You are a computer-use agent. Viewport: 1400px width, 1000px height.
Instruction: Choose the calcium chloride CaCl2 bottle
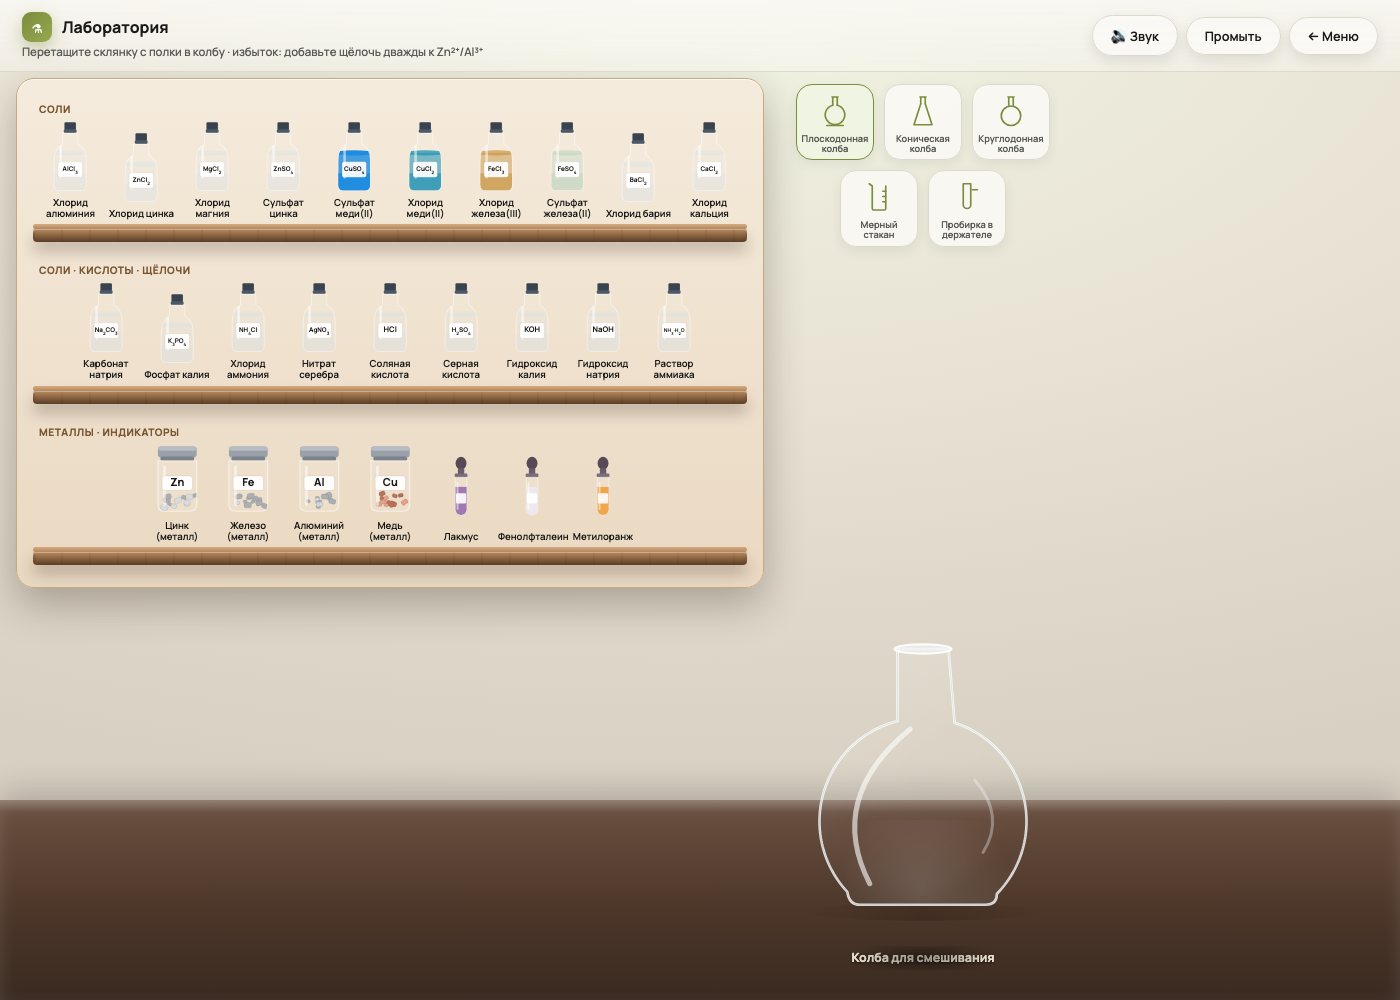709,158
